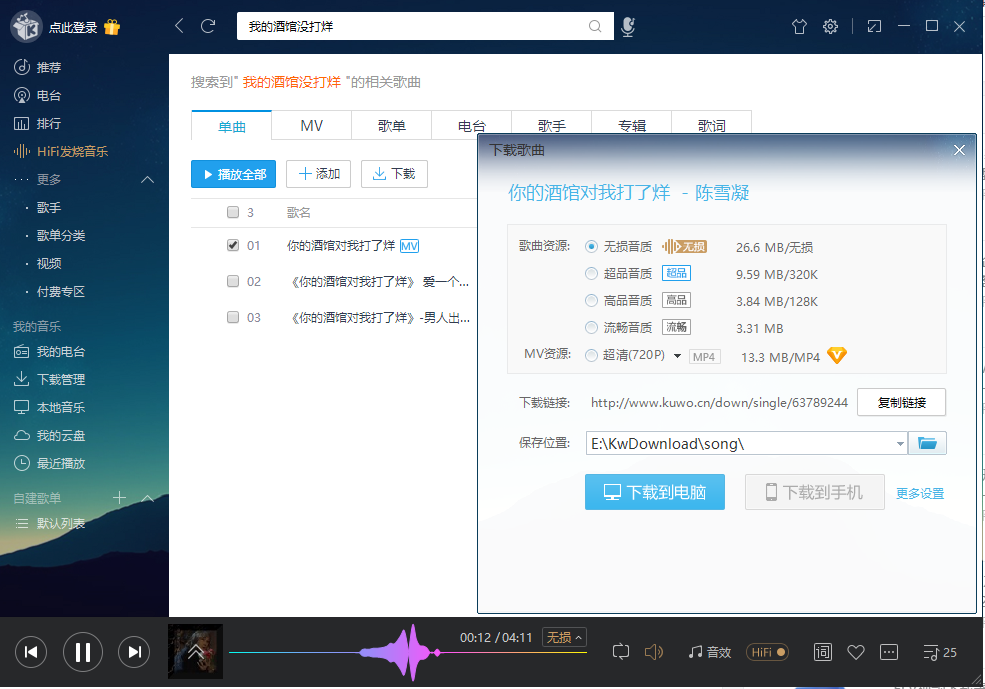The image size is (985, 689).
Task: Click the volume speaker icon
Action: pos(653,652)
